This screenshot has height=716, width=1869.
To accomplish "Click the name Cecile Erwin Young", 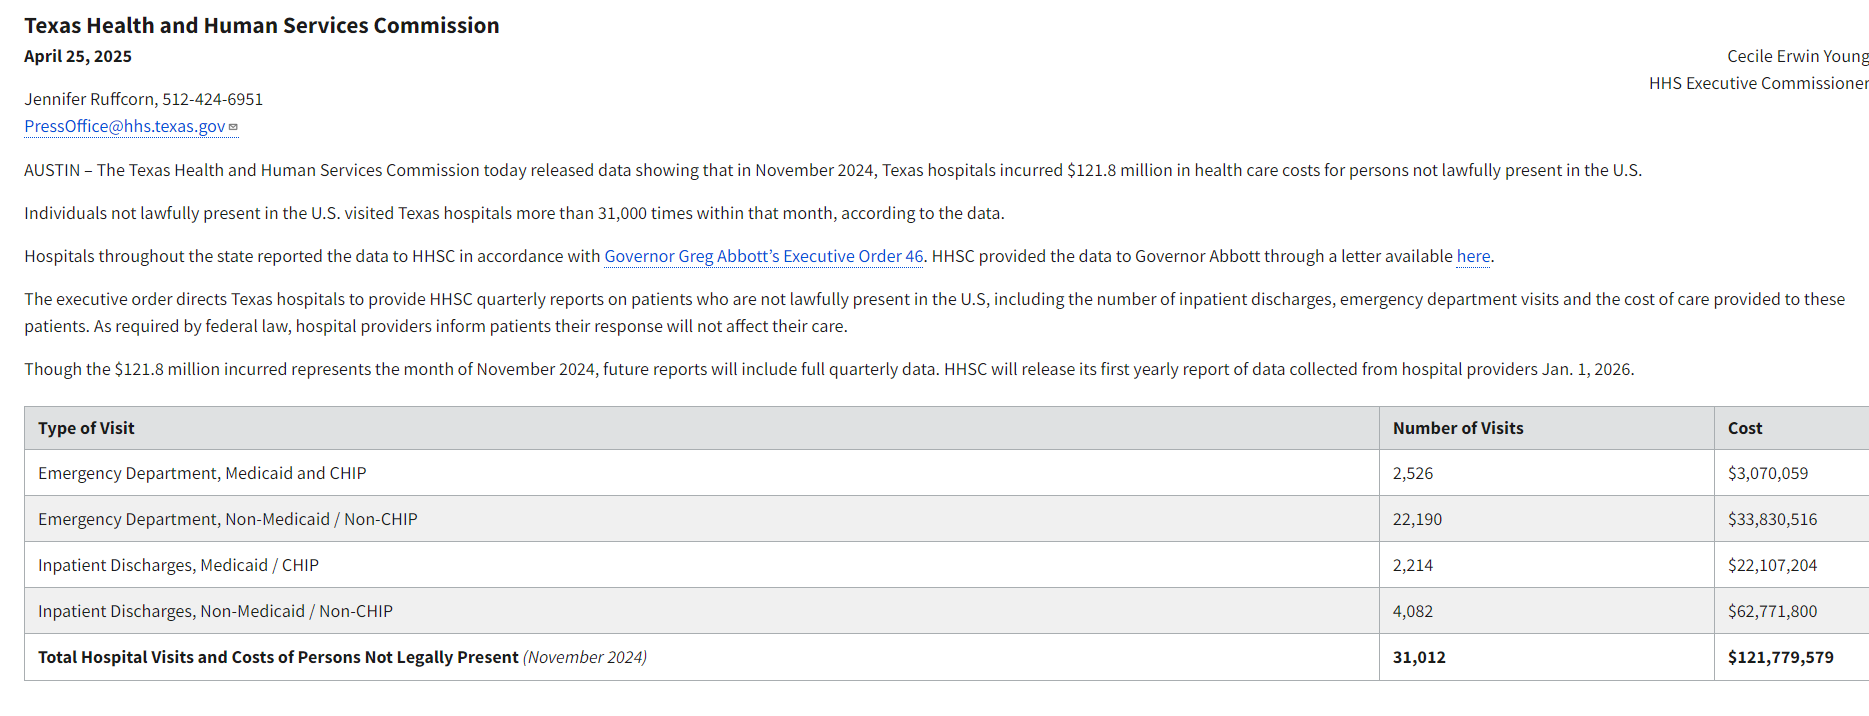I will click(1797, 56).
